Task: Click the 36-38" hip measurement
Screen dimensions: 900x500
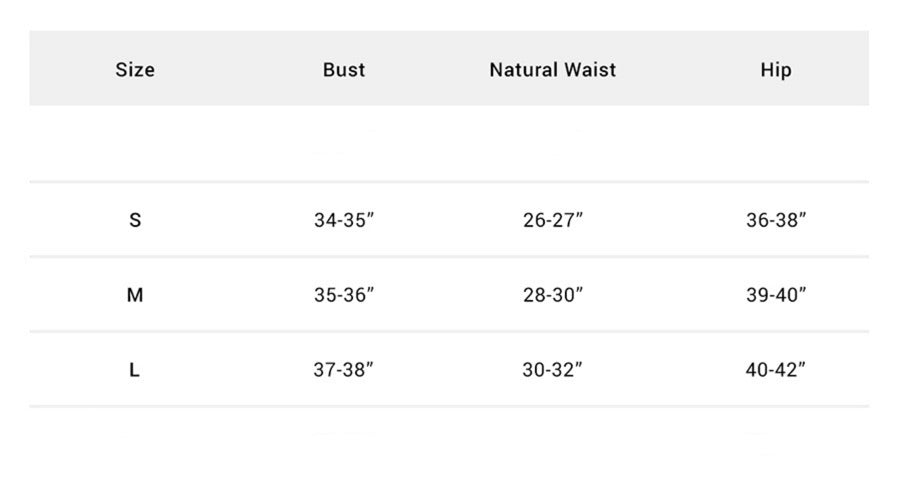Action: tap(776, 220)
